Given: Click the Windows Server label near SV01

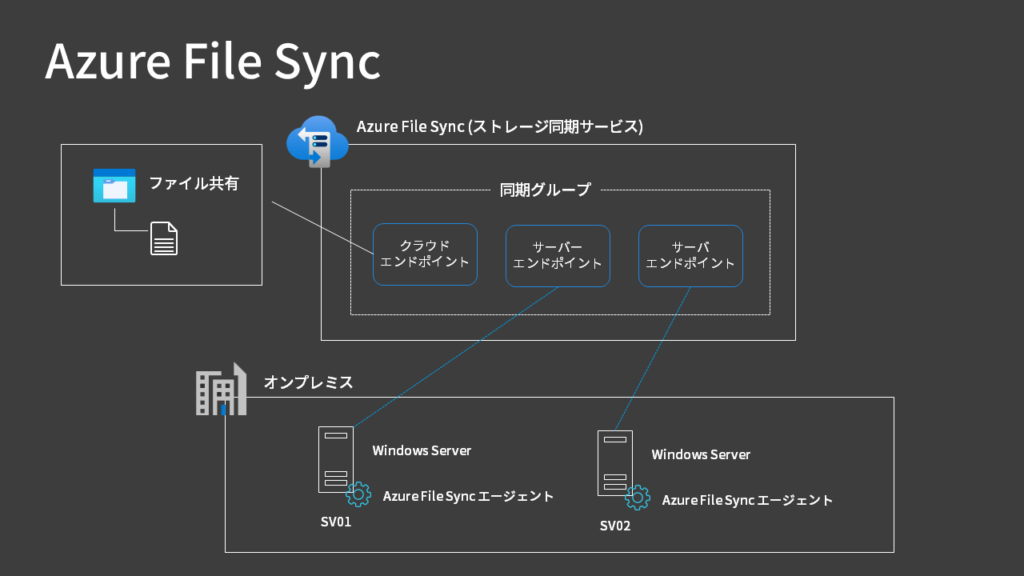Looking at the screenshot, I should click(x=421, y=450).
